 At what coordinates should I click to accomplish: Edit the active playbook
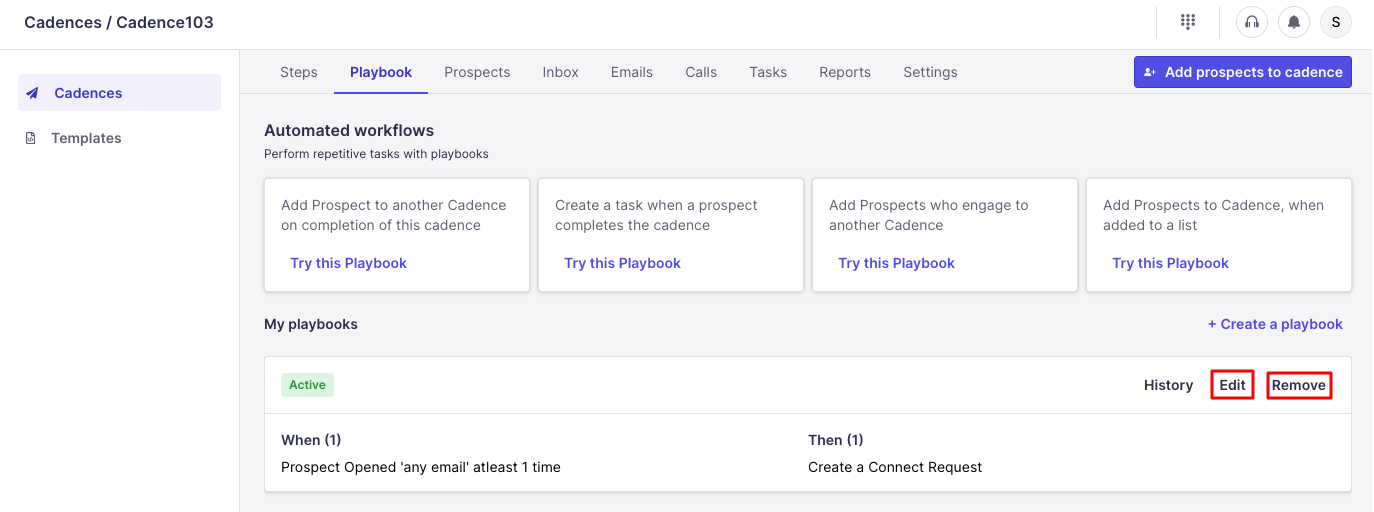(x=1232, y=385)
